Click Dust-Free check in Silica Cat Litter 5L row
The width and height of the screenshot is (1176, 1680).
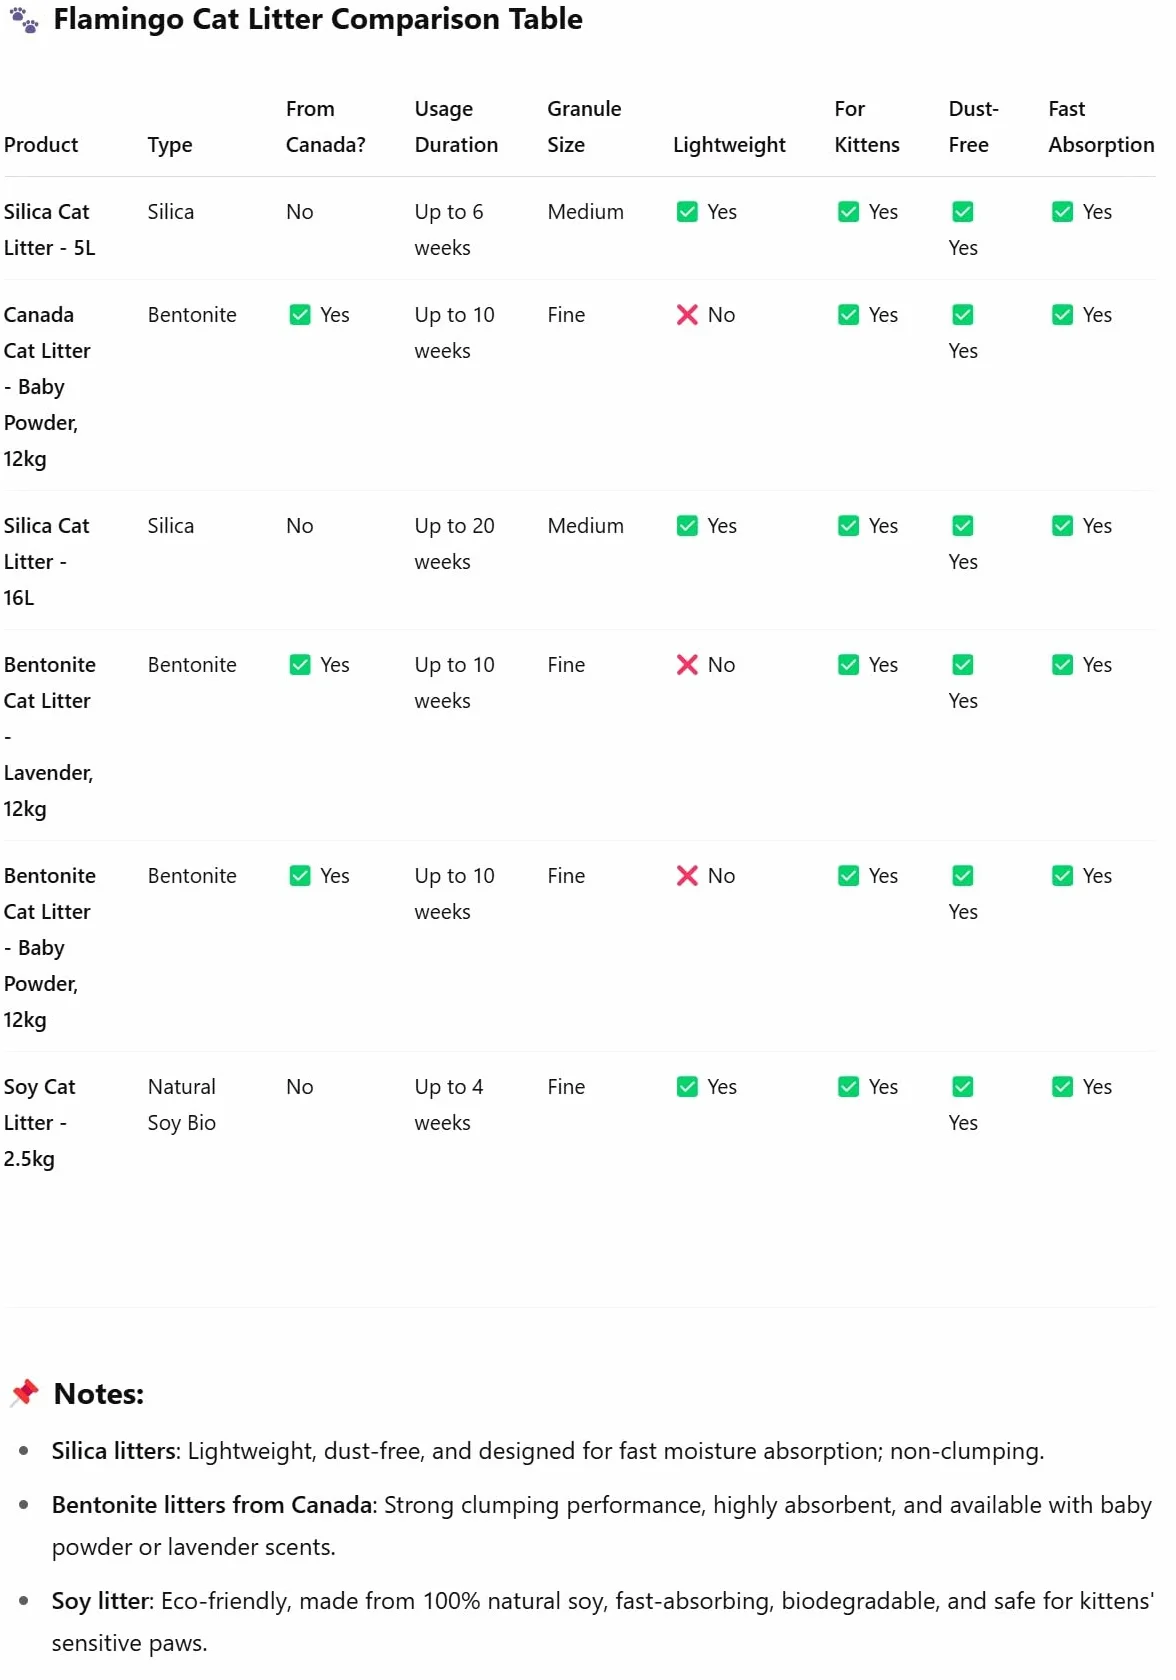(x=963, y=212)
